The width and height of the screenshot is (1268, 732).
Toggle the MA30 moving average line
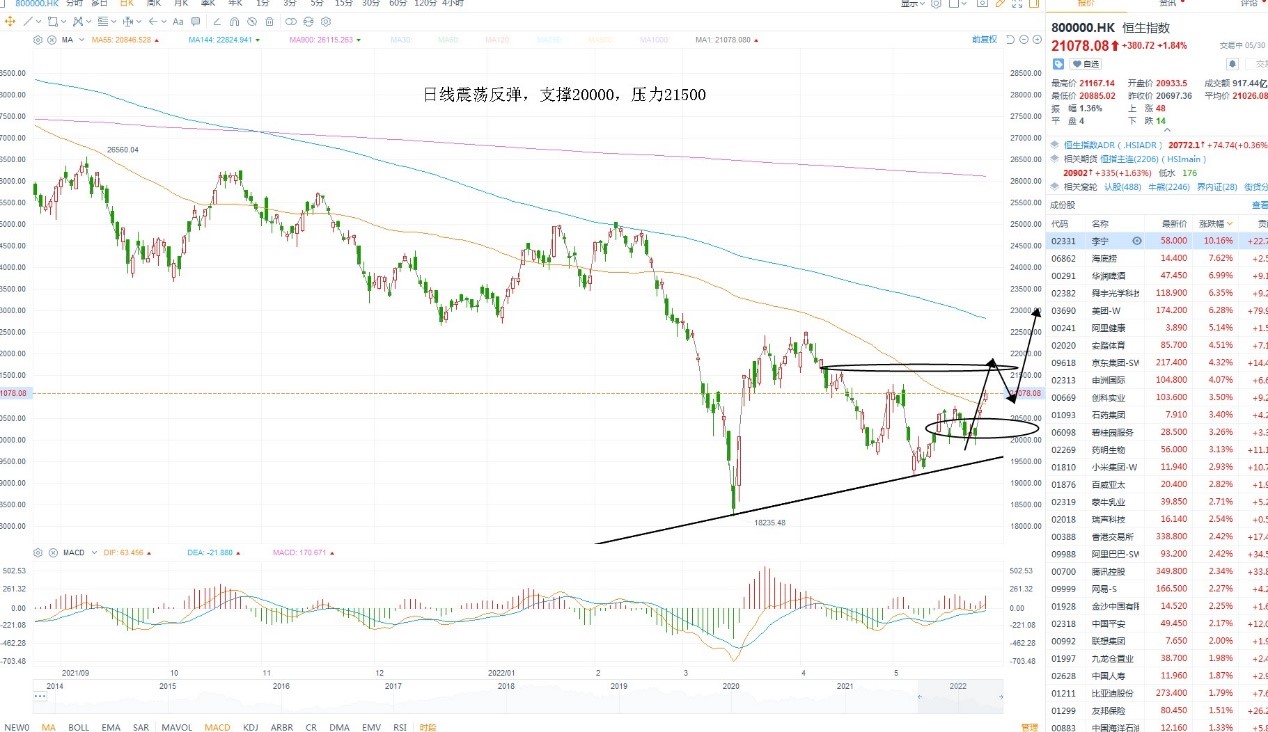tap(401, 40)
